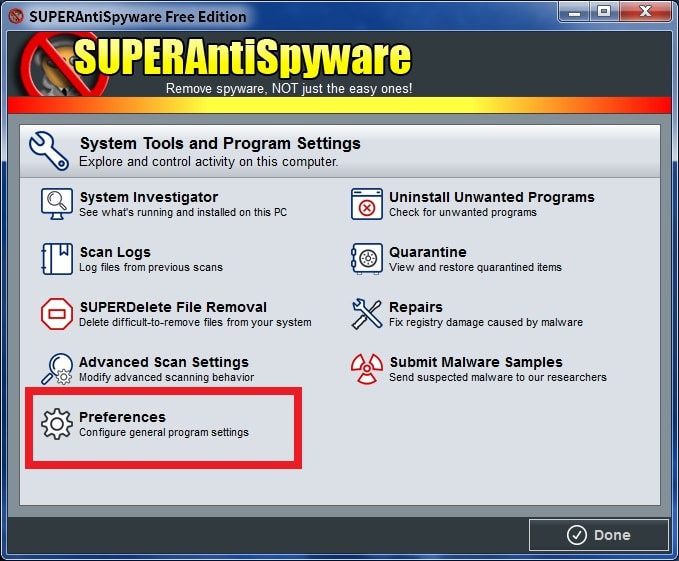Viewport: 679px width, 561px height.
Task: Click 'Configure general program settings' text
Action: 164,432
